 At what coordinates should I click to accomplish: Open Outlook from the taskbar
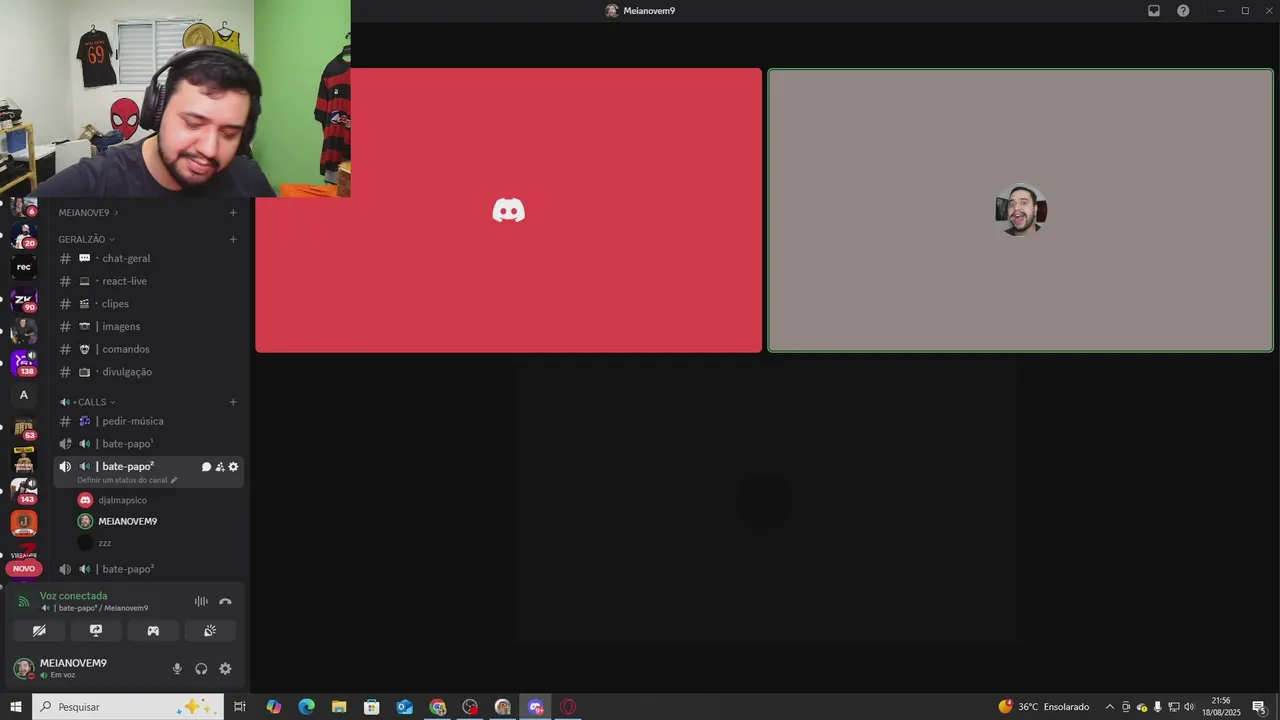[x=404, y=707]
